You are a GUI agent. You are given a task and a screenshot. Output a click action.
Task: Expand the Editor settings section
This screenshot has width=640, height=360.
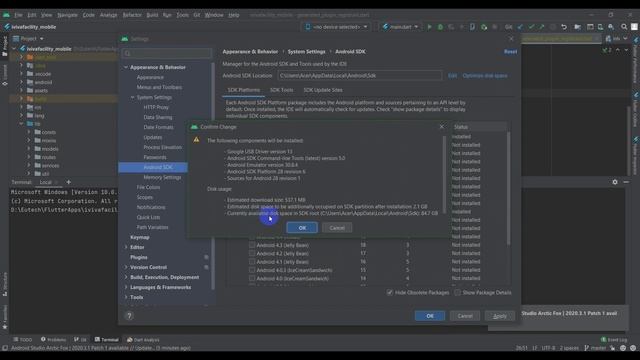126,247
